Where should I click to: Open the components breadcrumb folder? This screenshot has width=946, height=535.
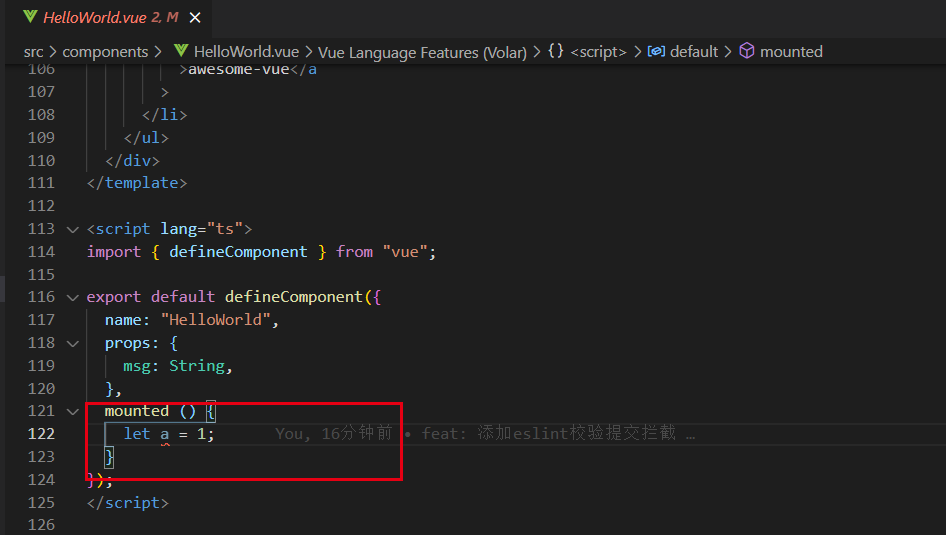point(105,52)
